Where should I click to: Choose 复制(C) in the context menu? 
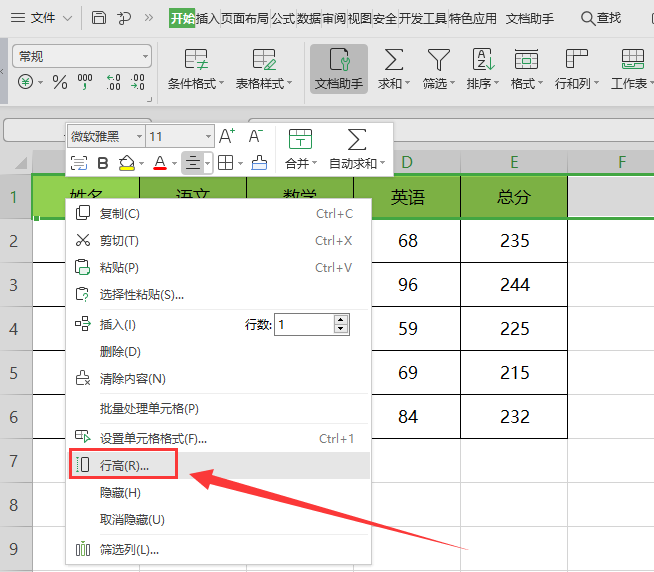pos(119,214)
